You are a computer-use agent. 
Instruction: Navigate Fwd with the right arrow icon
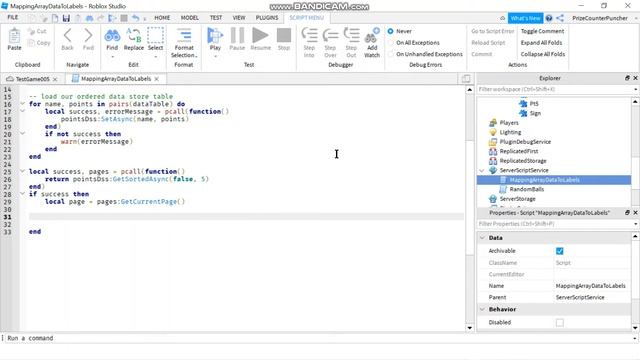(88, 36)
